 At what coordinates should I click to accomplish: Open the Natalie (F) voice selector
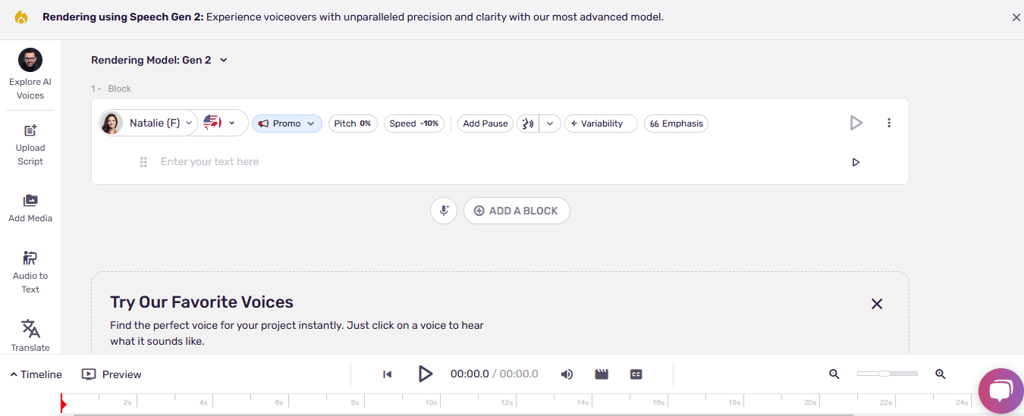tap(148, 123)
